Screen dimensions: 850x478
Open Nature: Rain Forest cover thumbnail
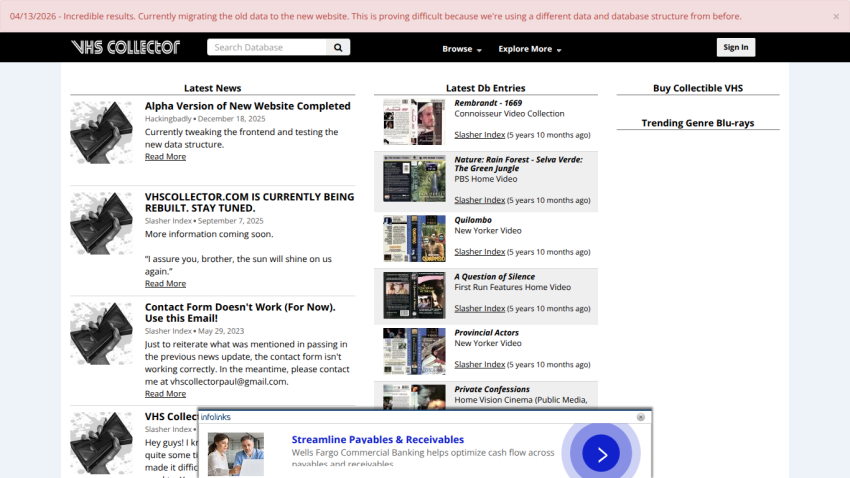(x=414, y=178)
